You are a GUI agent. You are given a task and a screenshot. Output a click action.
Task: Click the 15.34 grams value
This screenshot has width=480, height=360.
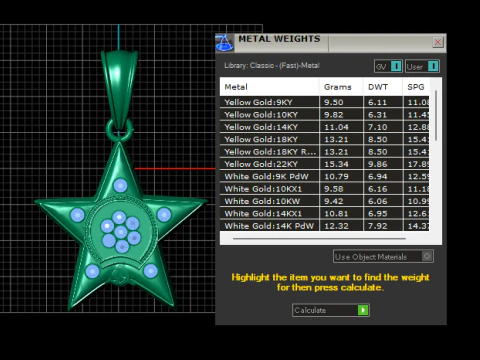[x=336, y=164]
